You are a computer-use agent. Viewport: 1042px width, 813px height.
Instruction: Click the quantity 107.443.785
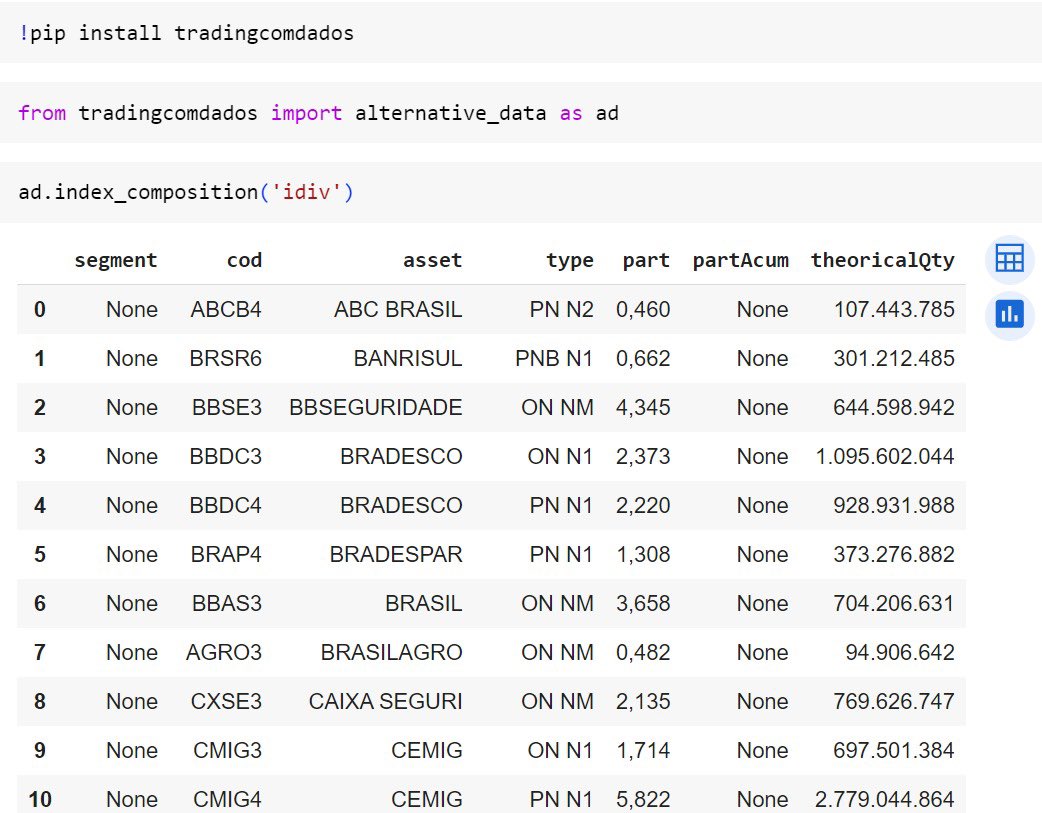tap(894, 309)
